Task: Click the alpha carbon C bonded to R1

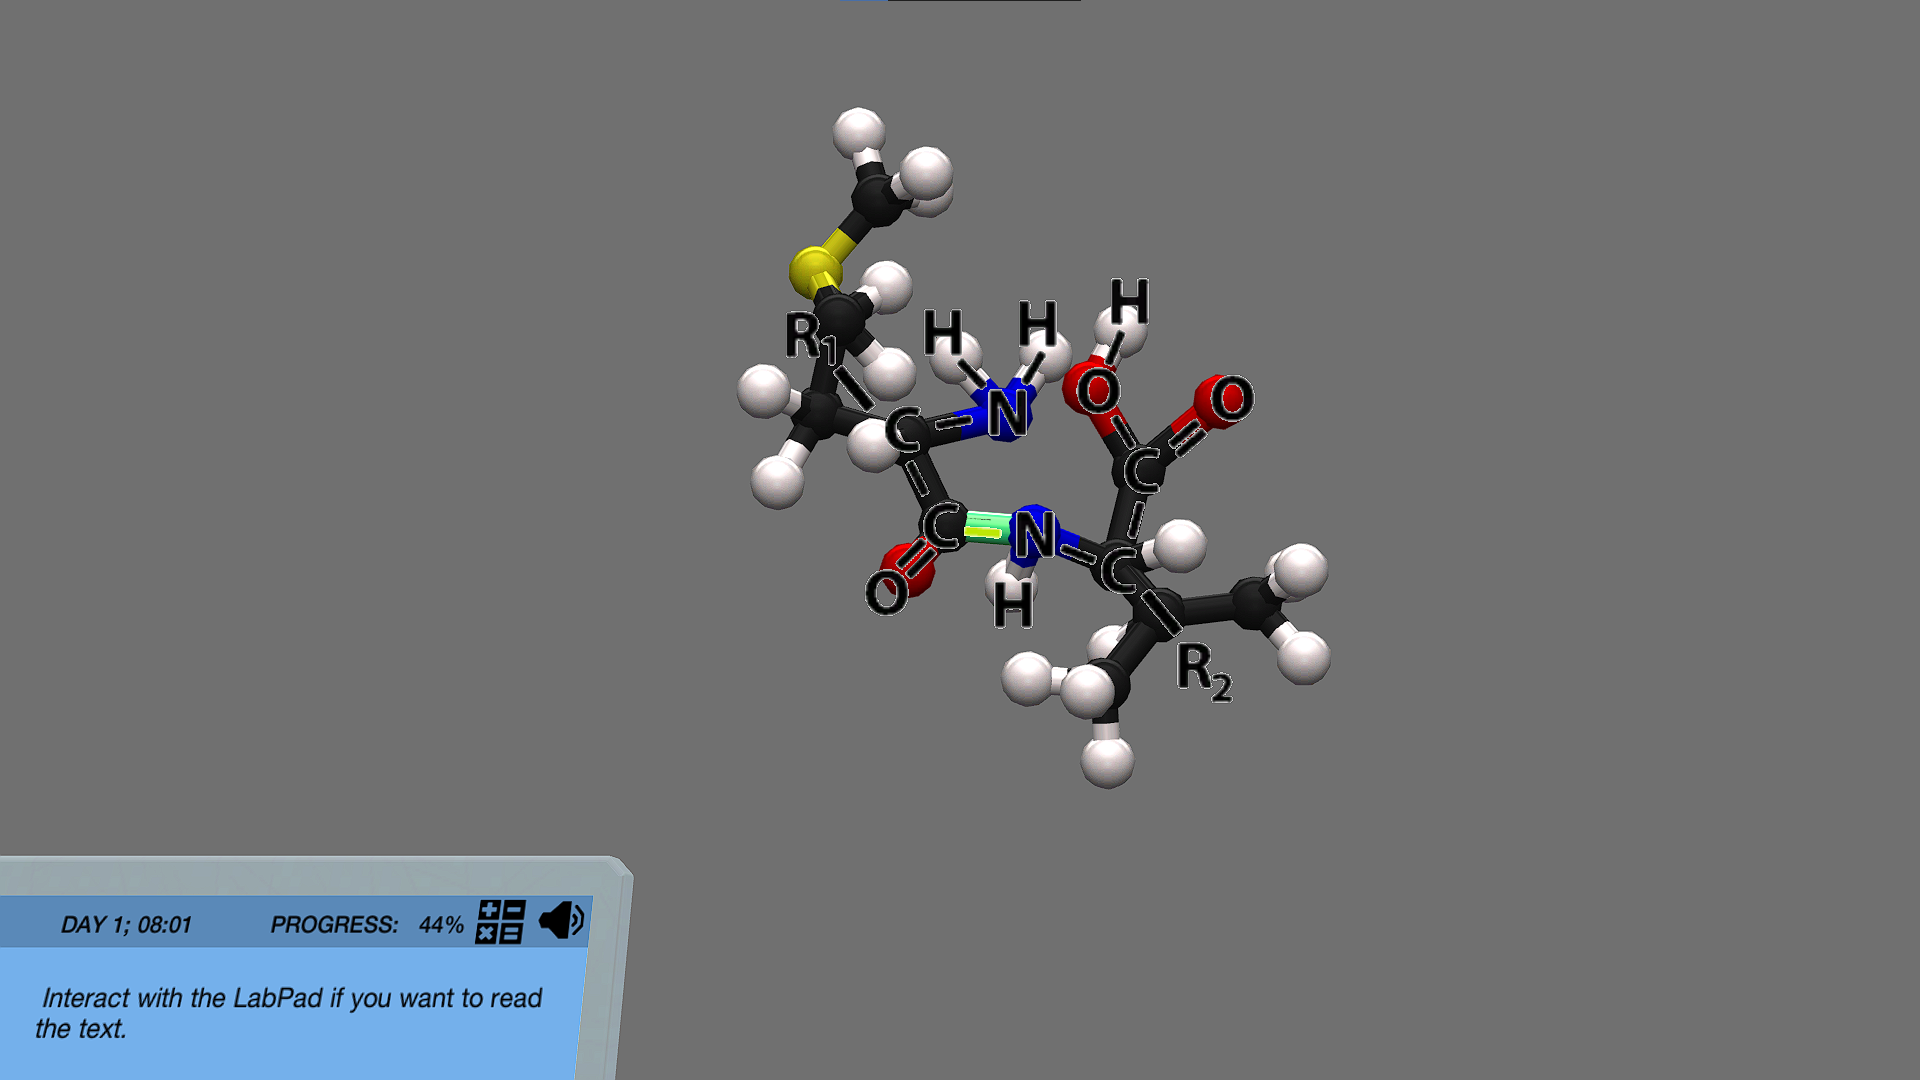Action: coord(903,431)
